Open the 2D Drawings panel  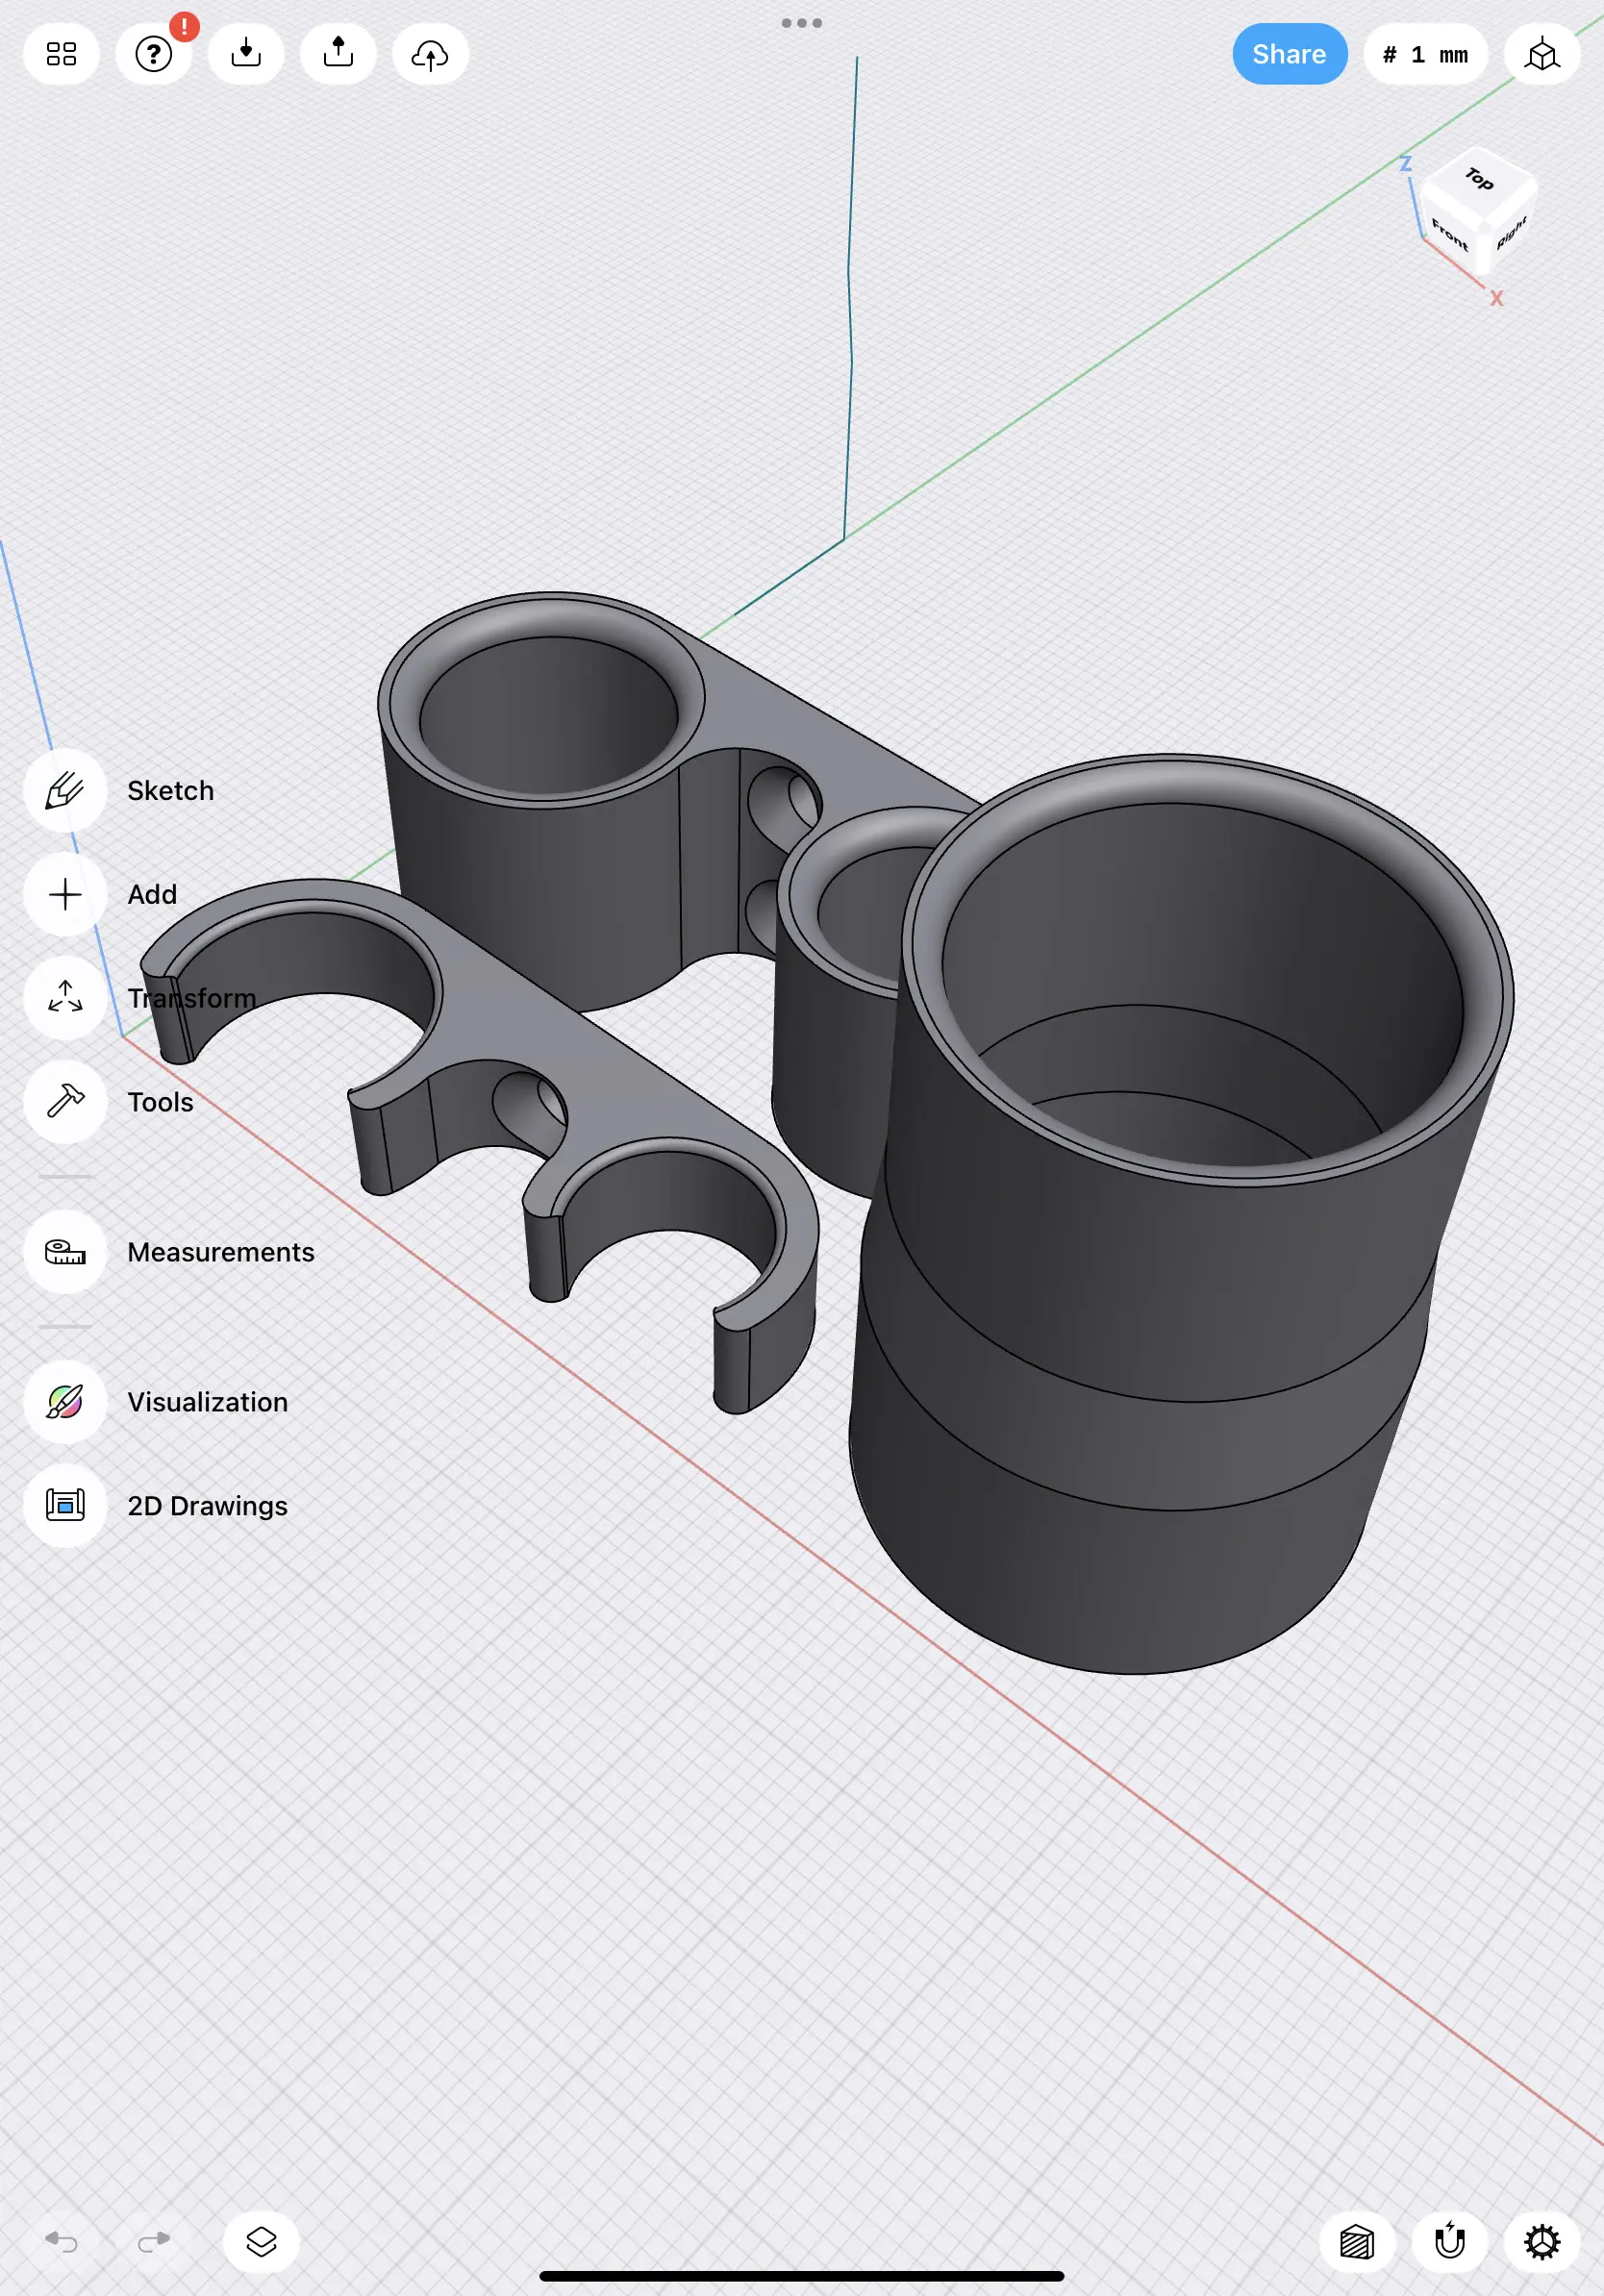[x=64, y=1506]
